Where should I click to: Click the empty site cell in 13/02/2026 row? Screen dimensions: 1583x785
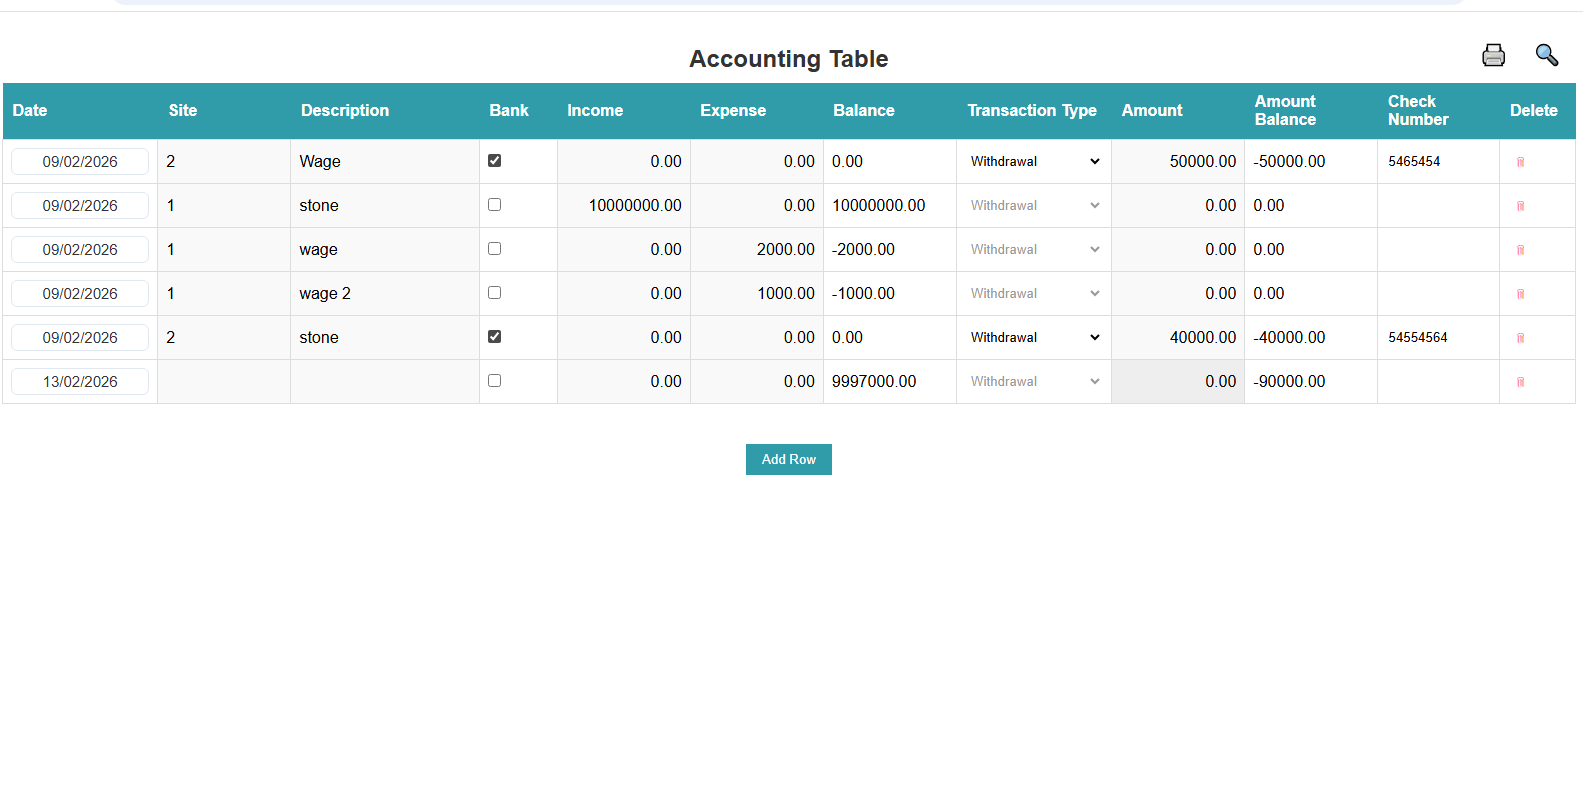coord(224,381)
